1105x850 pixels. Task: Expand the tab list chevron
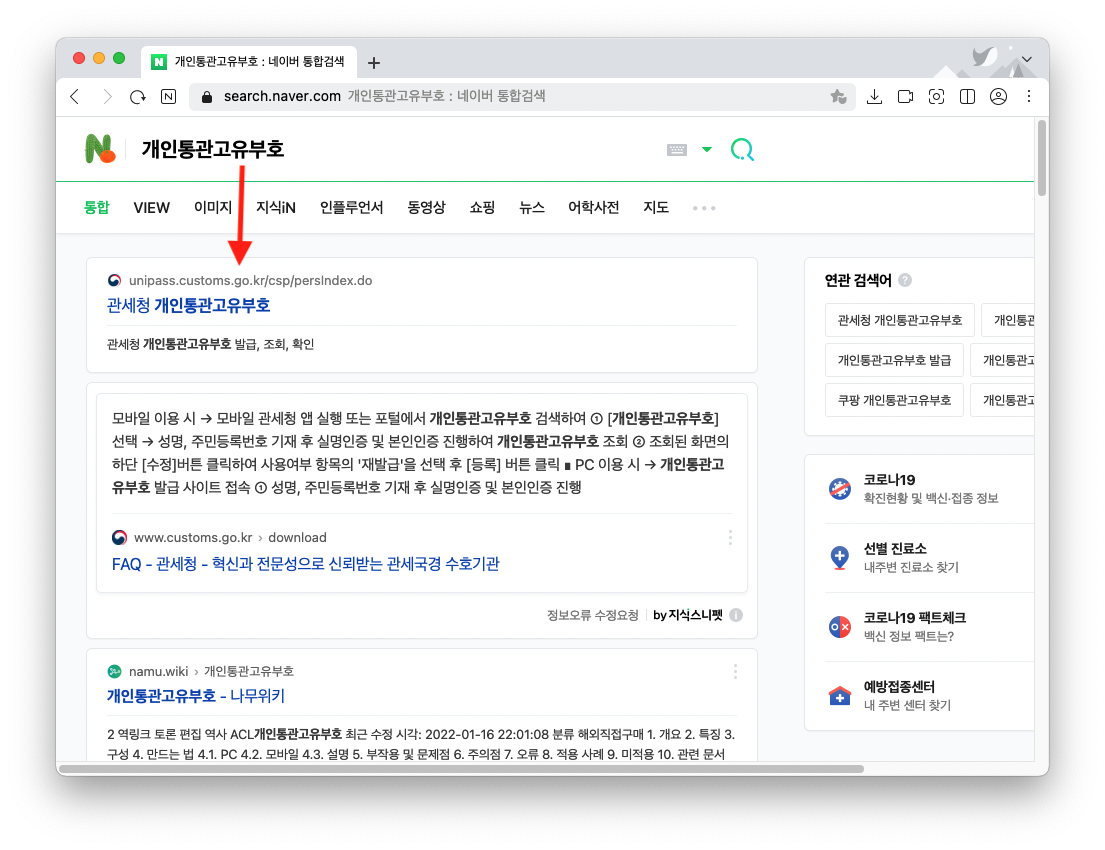point(1027,59)
